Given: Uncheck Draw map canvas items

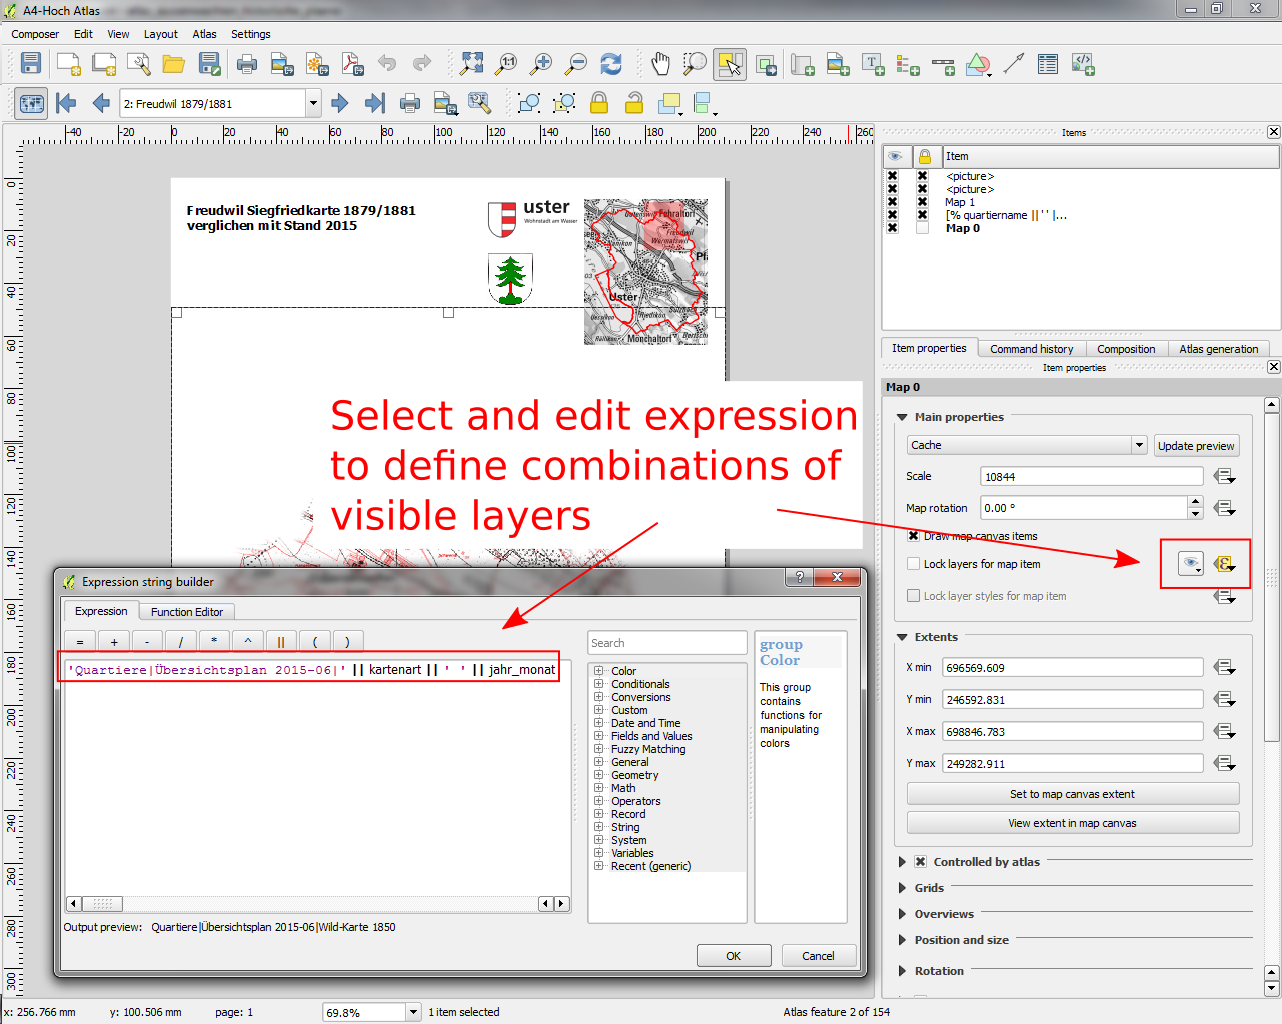Looking at the screenshot, I should pos(913,536).
